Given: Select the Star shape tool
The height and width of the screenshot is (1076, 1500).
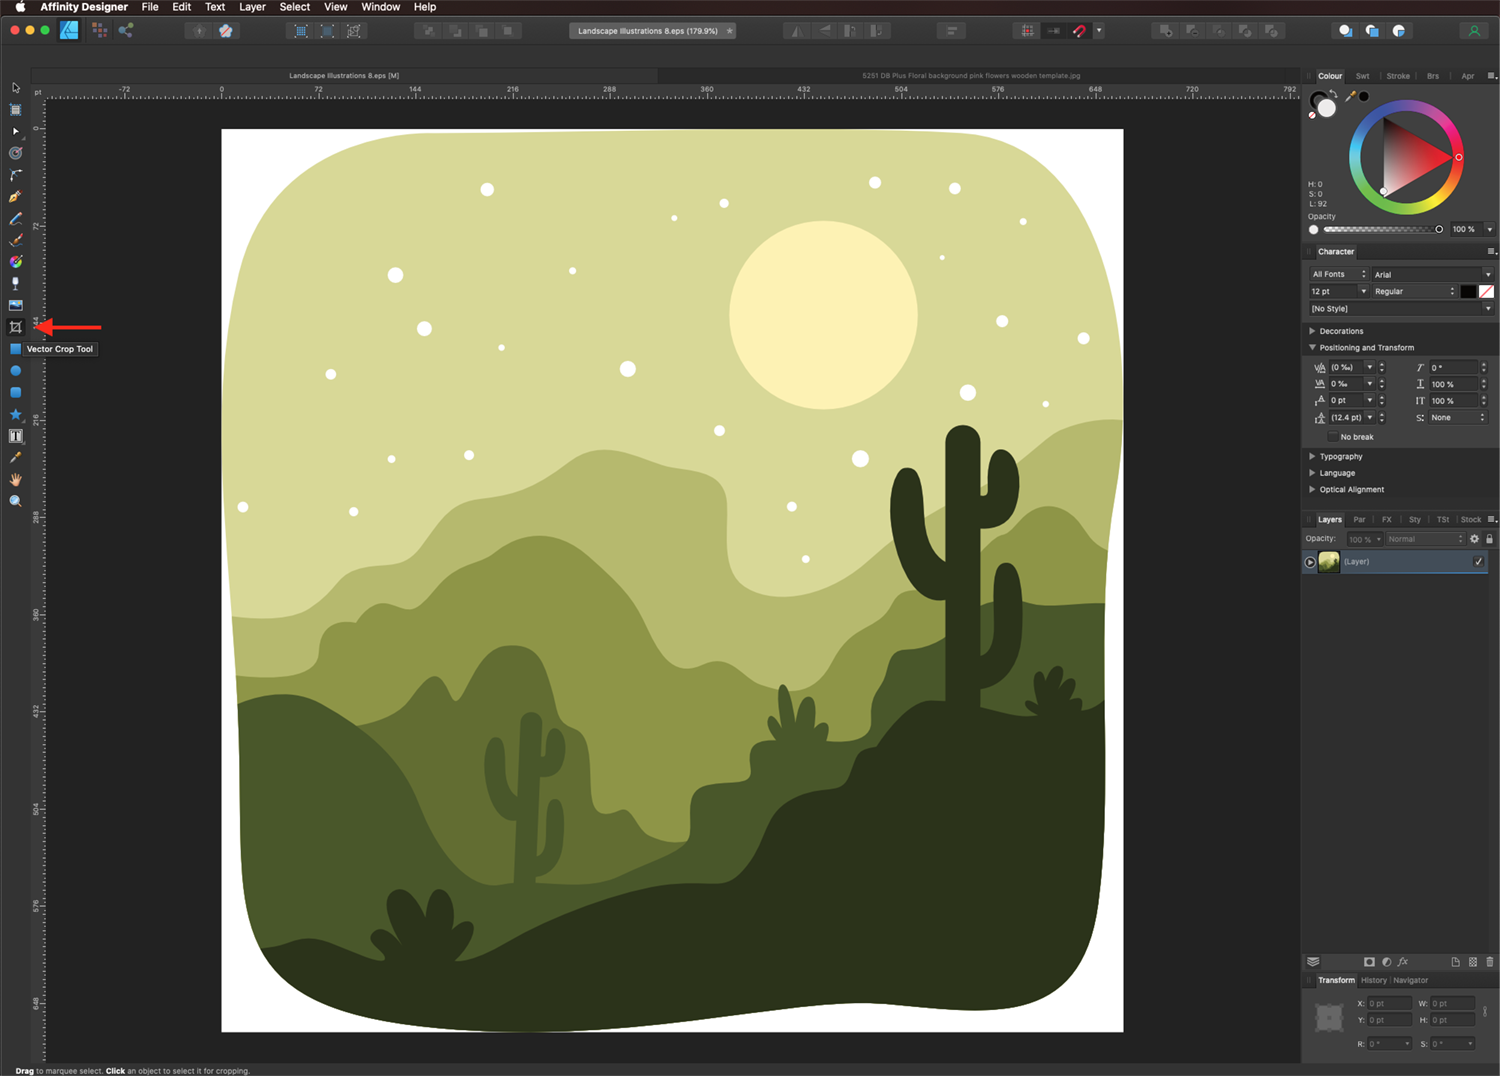Looking at the screenshot, I should coord(15,413).
